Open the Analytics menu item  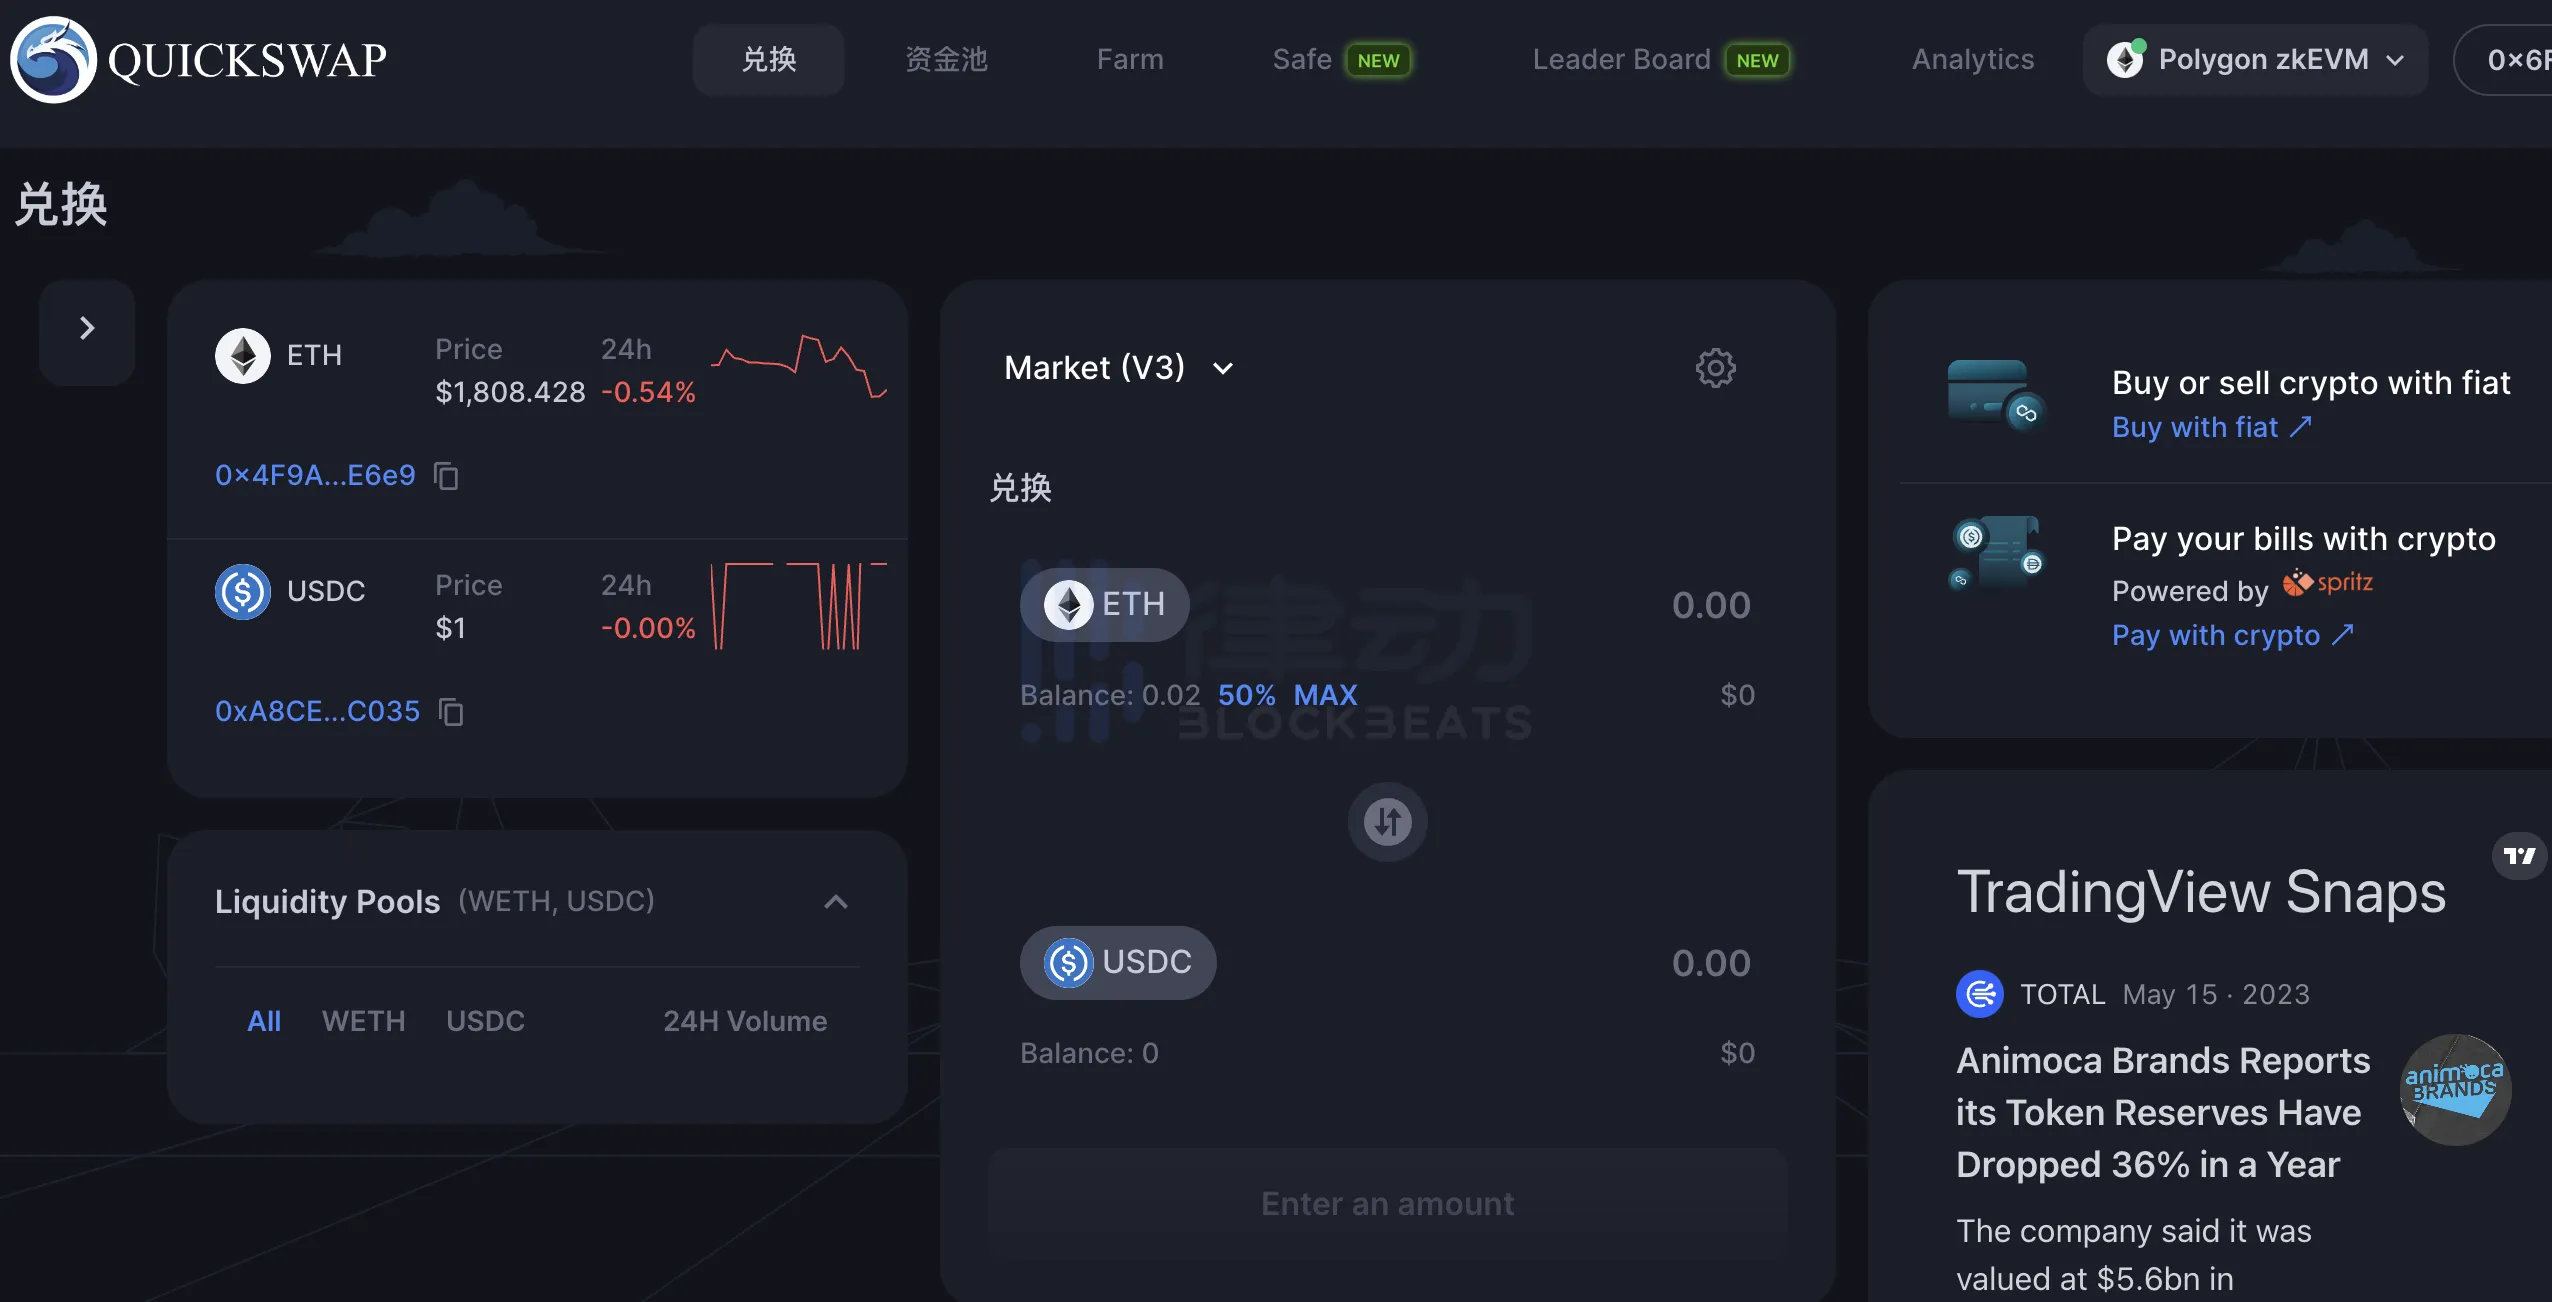pyautogui.click(x=1973, y=58)
